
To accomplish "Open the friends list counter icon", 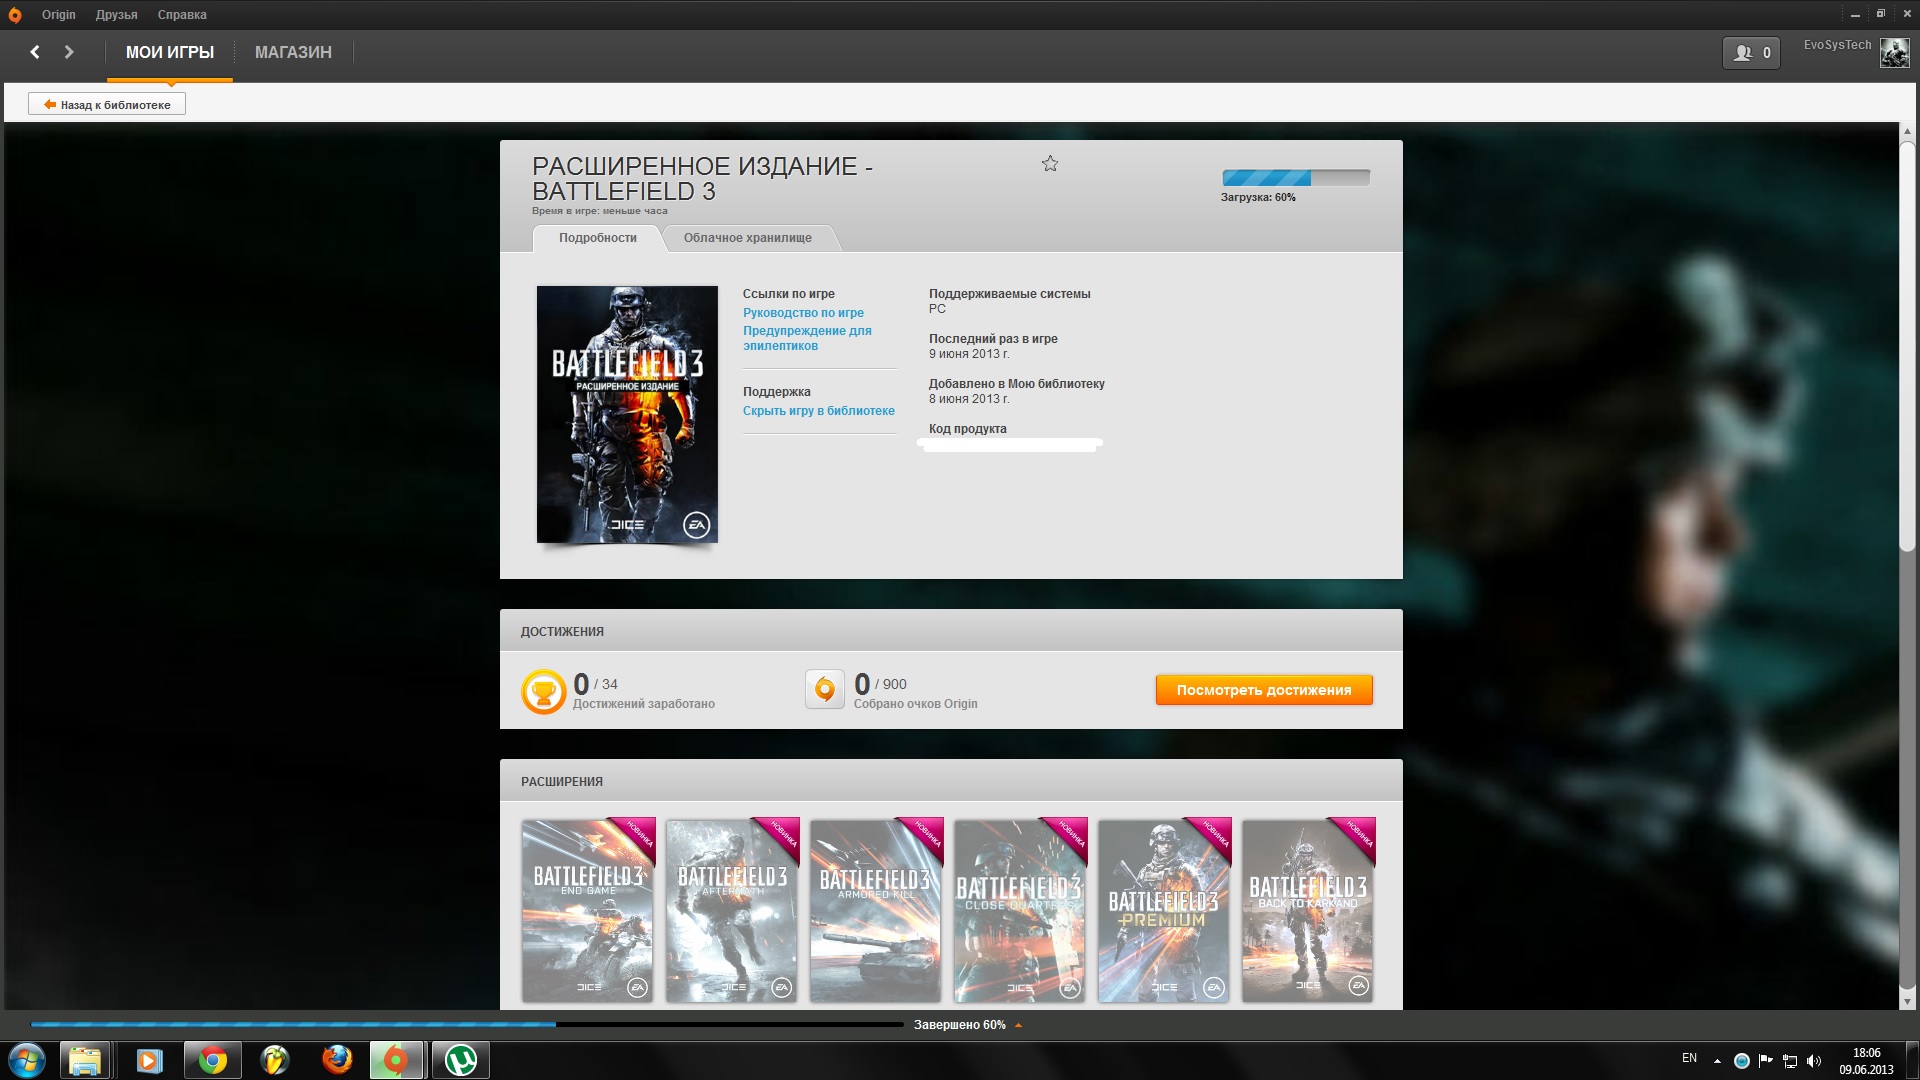I will [1751, 53].
